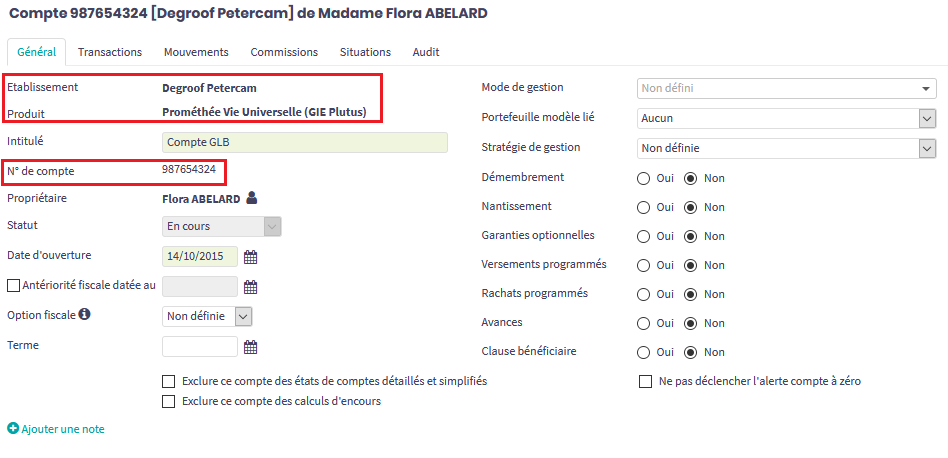This screenshot has height=458, width=948.
Task: Open the Commissions tab
Action: pyautogui.click(x=284, y=52)
